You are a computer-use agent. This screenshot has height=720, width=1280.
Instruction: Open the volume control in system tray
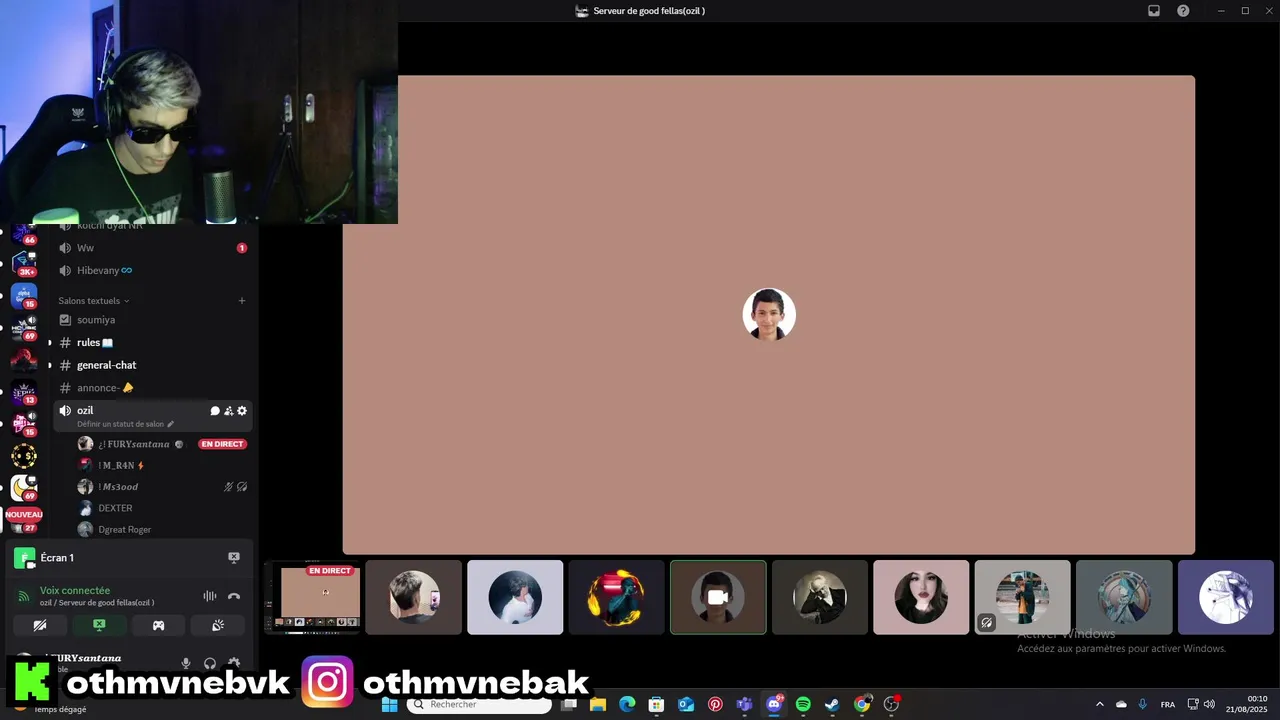coord(1209,704)
